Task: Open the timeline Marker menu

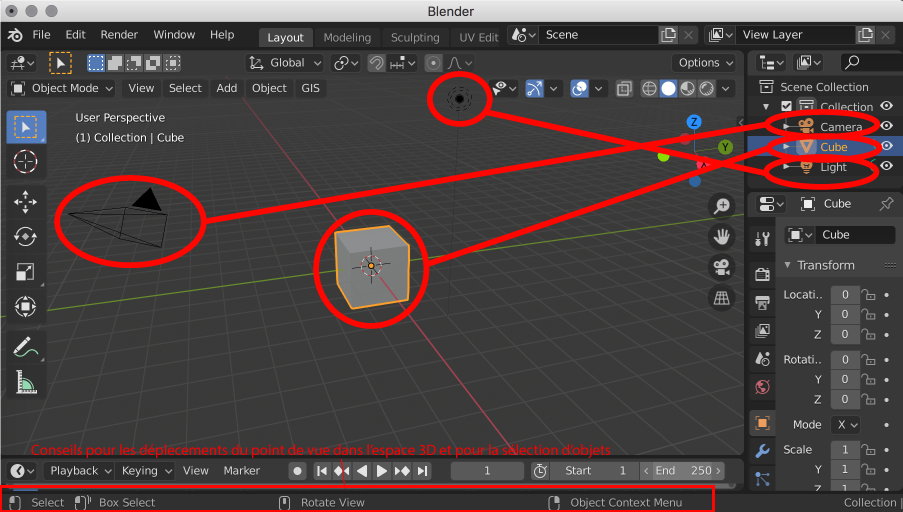Action: click(x=242, y=471)
